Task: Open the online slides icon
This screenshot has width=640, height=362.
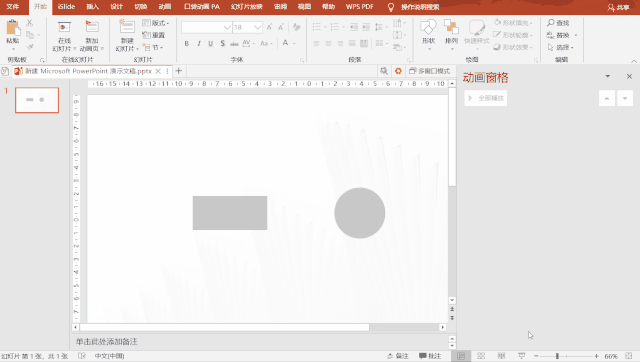Action: [64, 27]
